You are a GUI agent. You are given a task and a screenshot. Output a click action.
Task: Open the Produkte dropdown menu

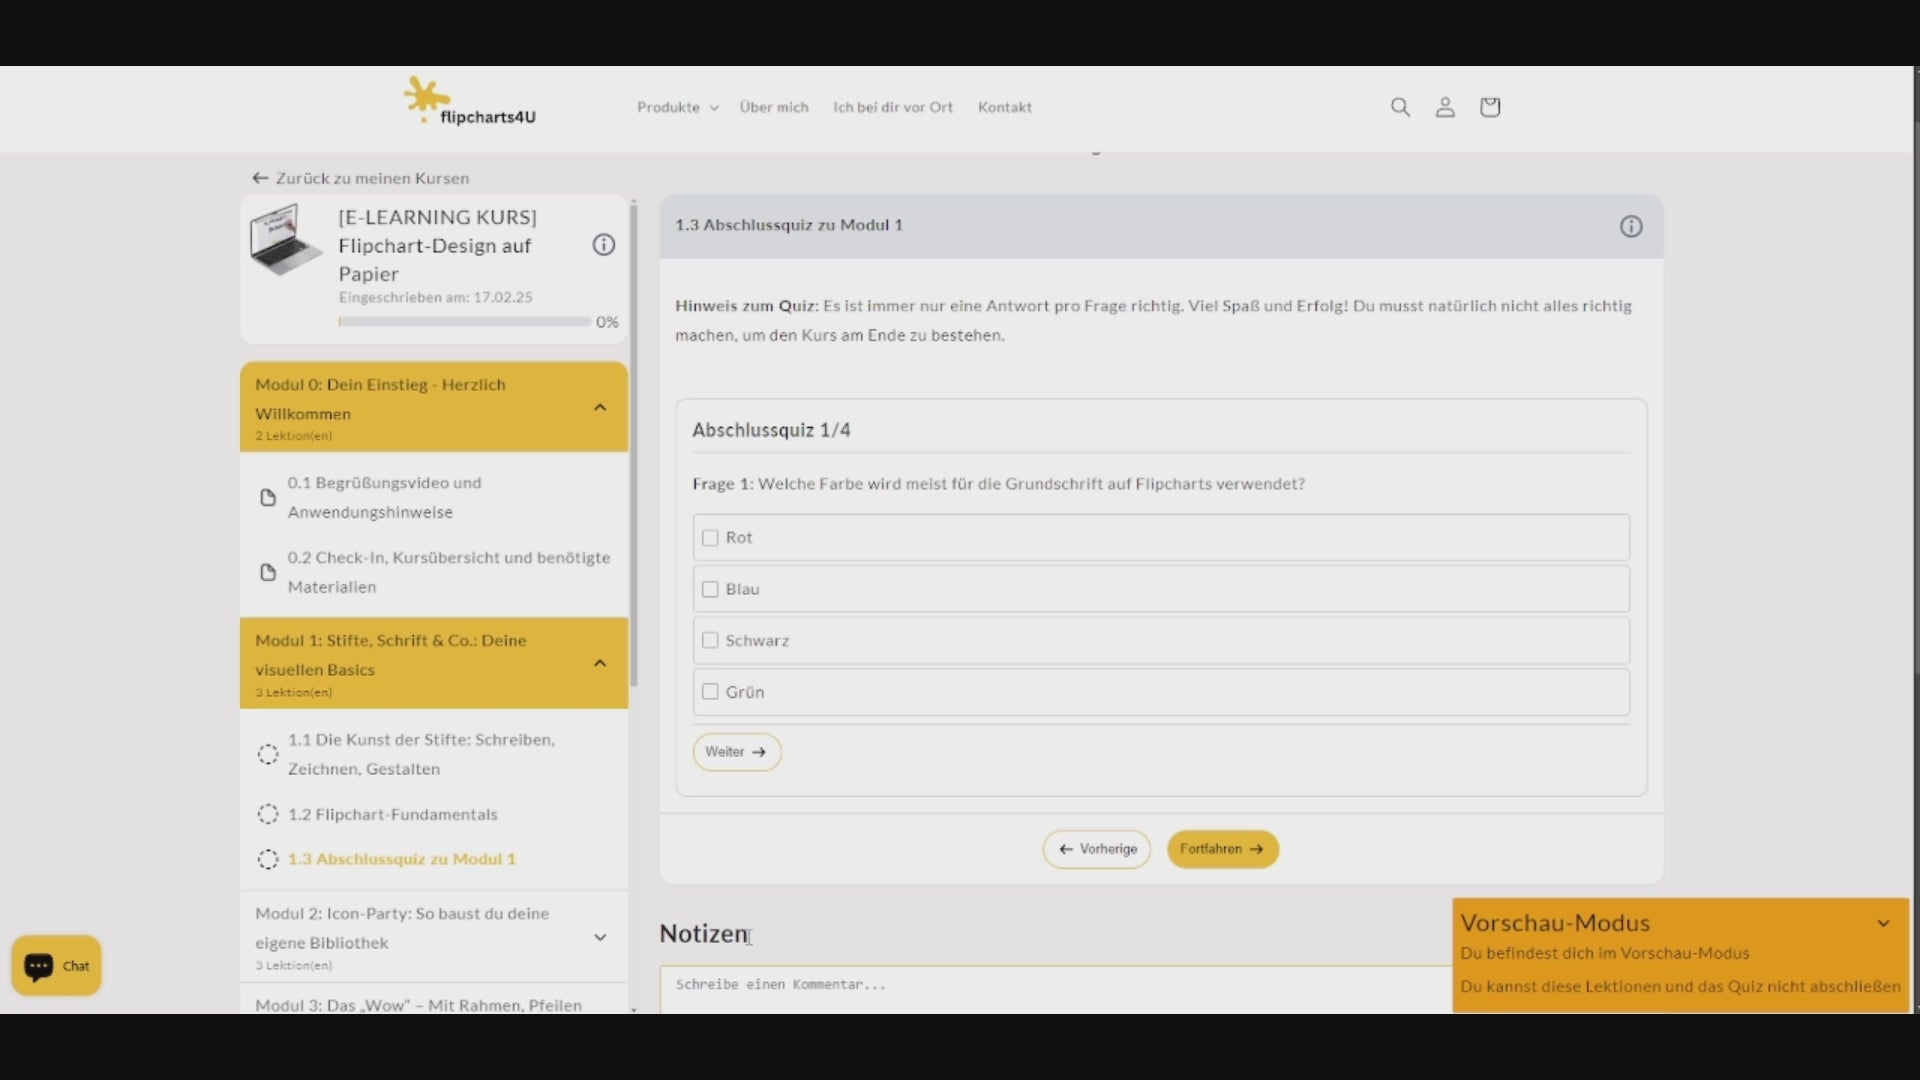tap(677, 107)
